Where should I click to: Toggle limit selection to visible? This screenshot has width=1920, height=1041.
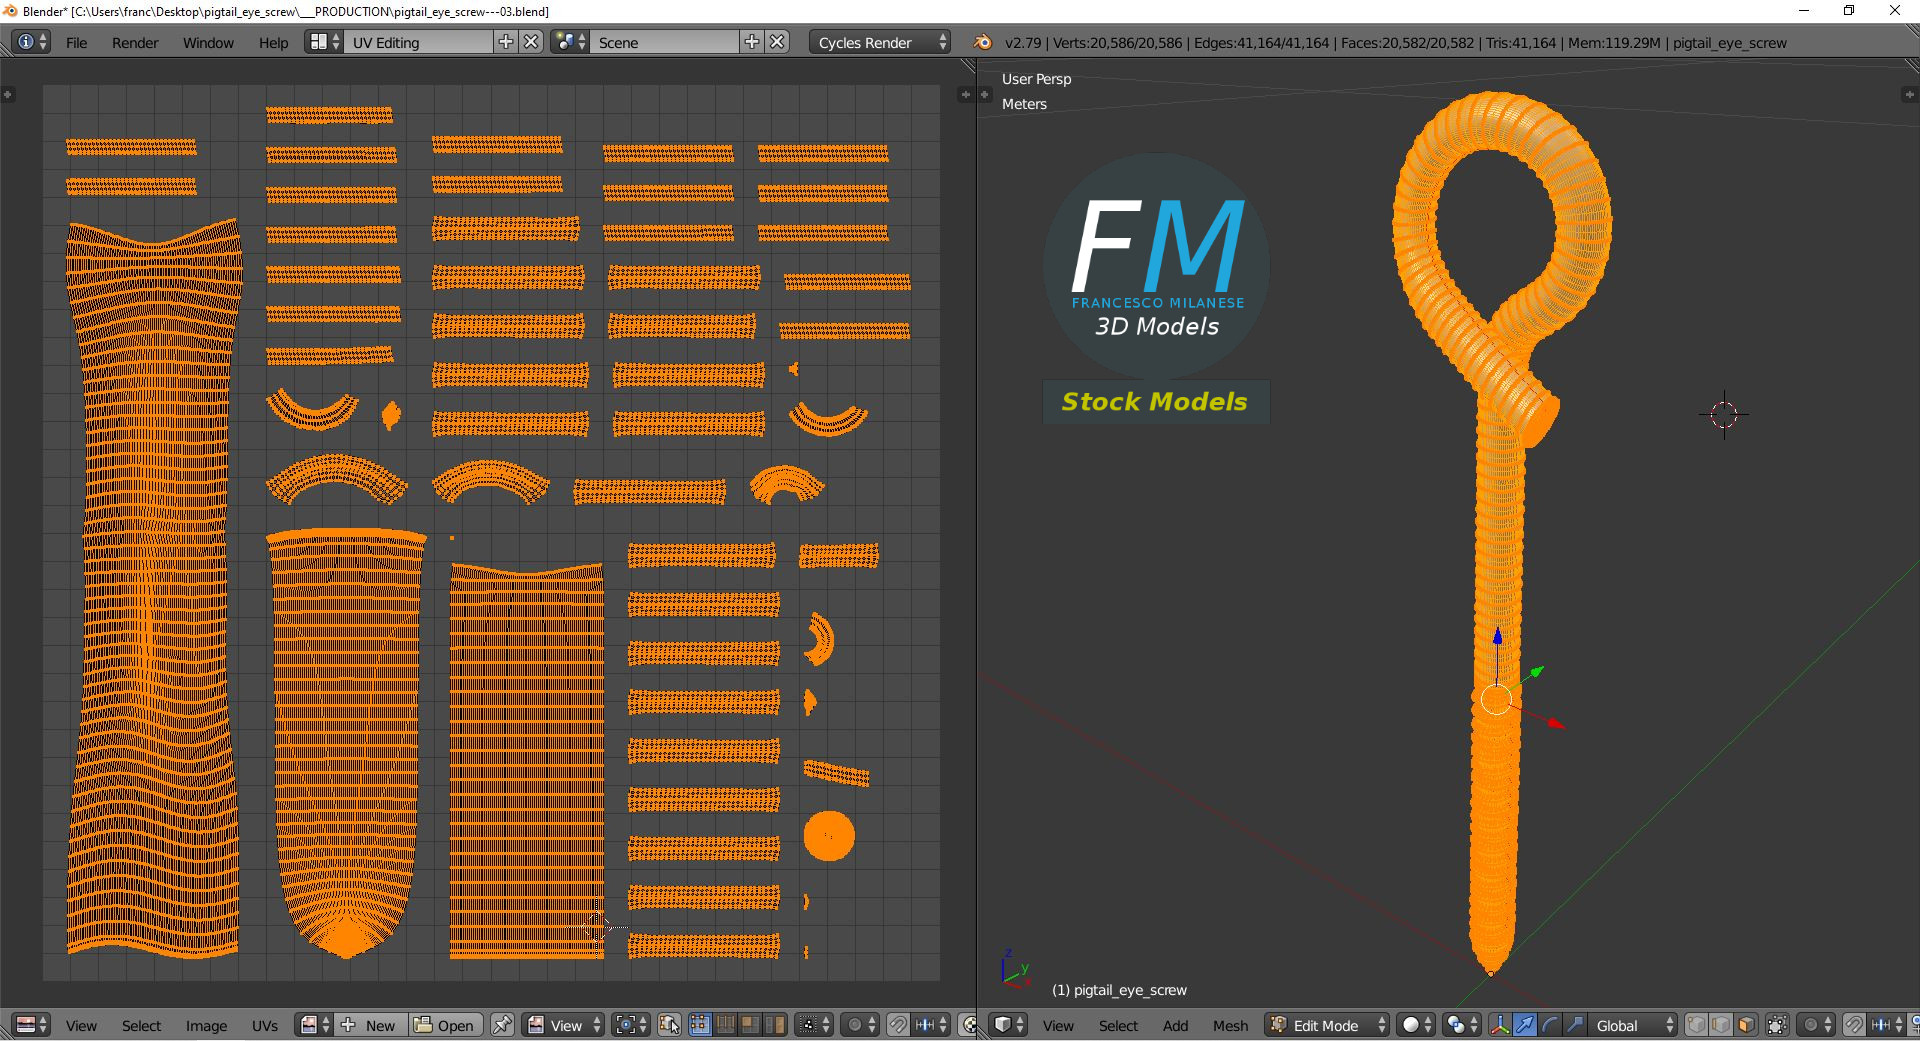[x=1777, y=1025]
